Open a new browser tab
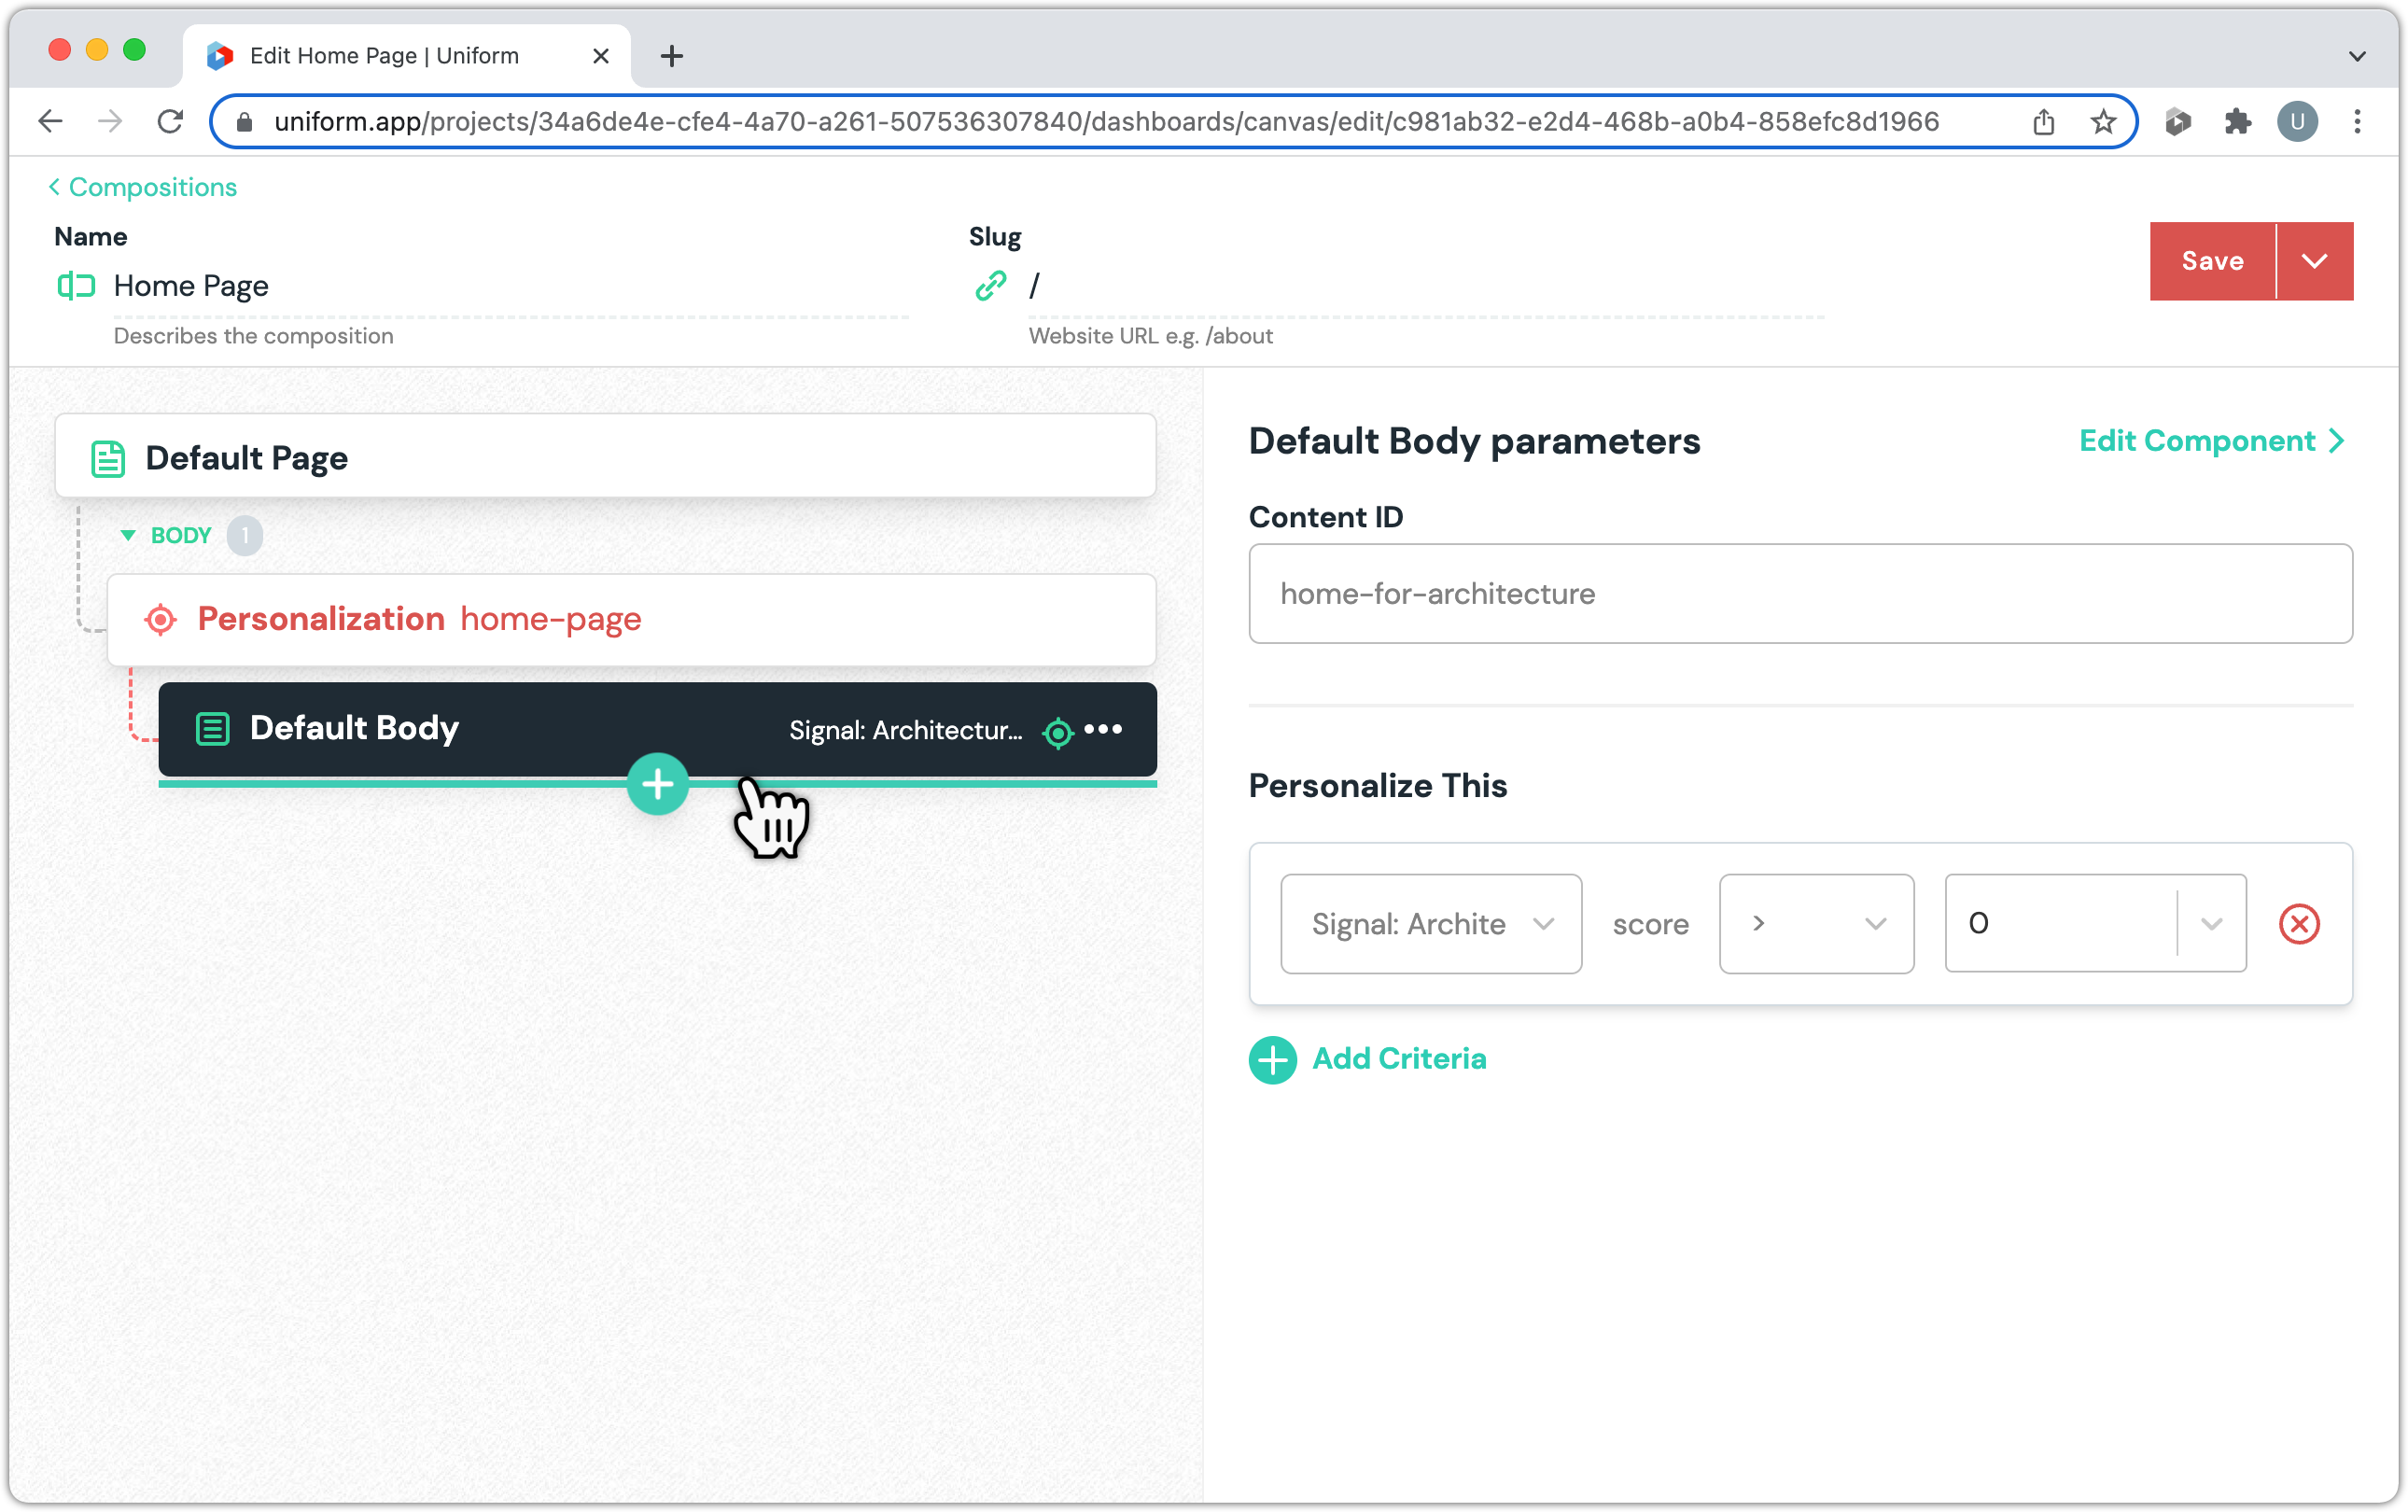This screenshot has height=1512, width=2408. (672, 56)
